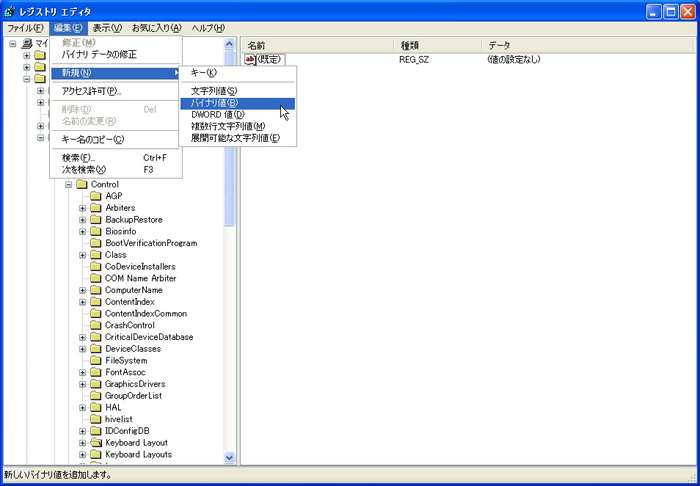Expand the FontAssoc key

(x=83, y=372)
